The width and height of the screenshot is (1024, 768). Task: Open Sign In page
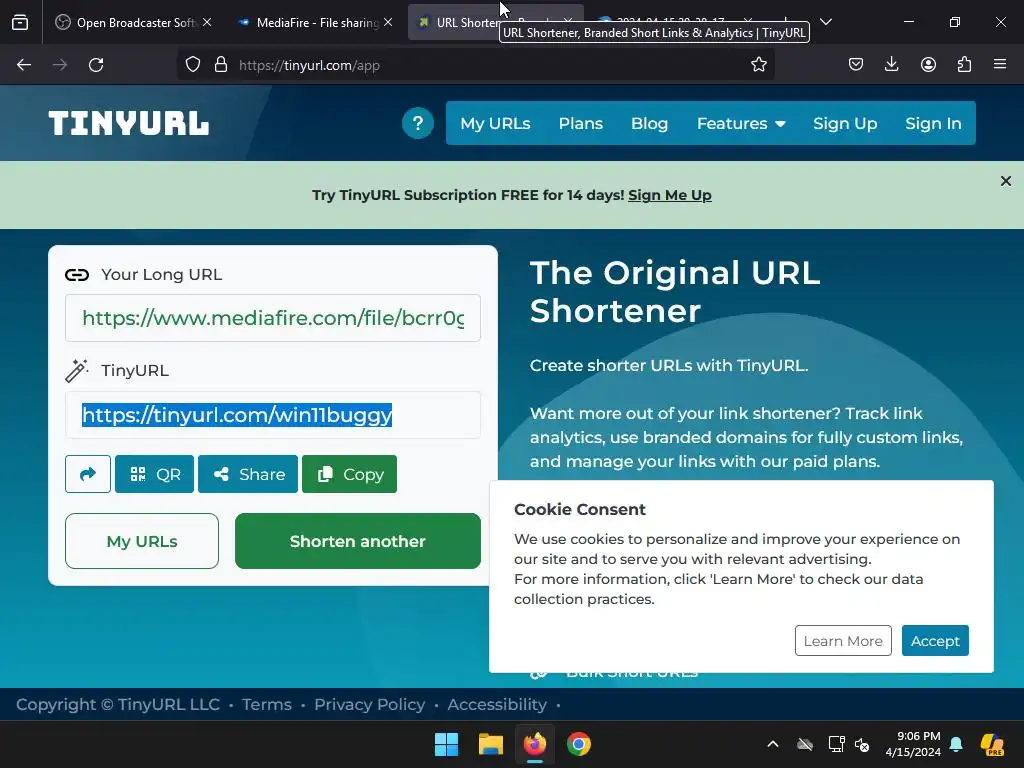click(x=933, y=123)
